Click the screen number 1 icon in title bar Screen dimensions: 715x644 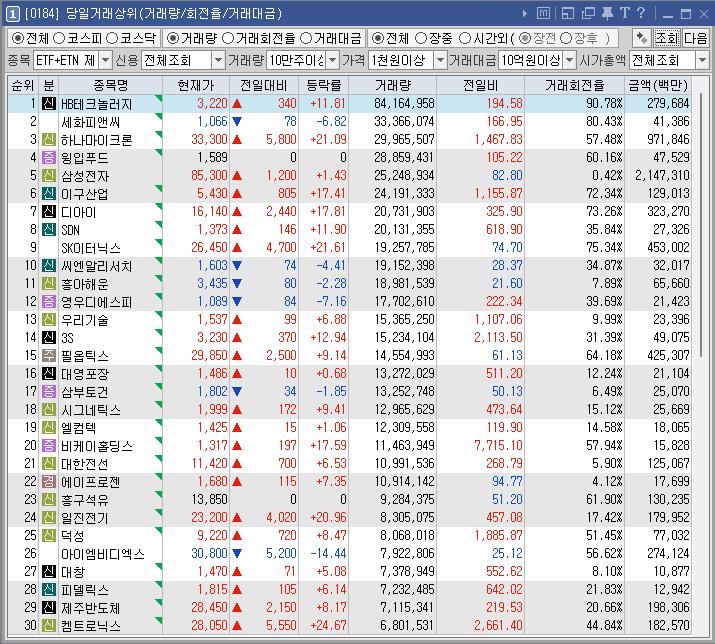(12, 14)
